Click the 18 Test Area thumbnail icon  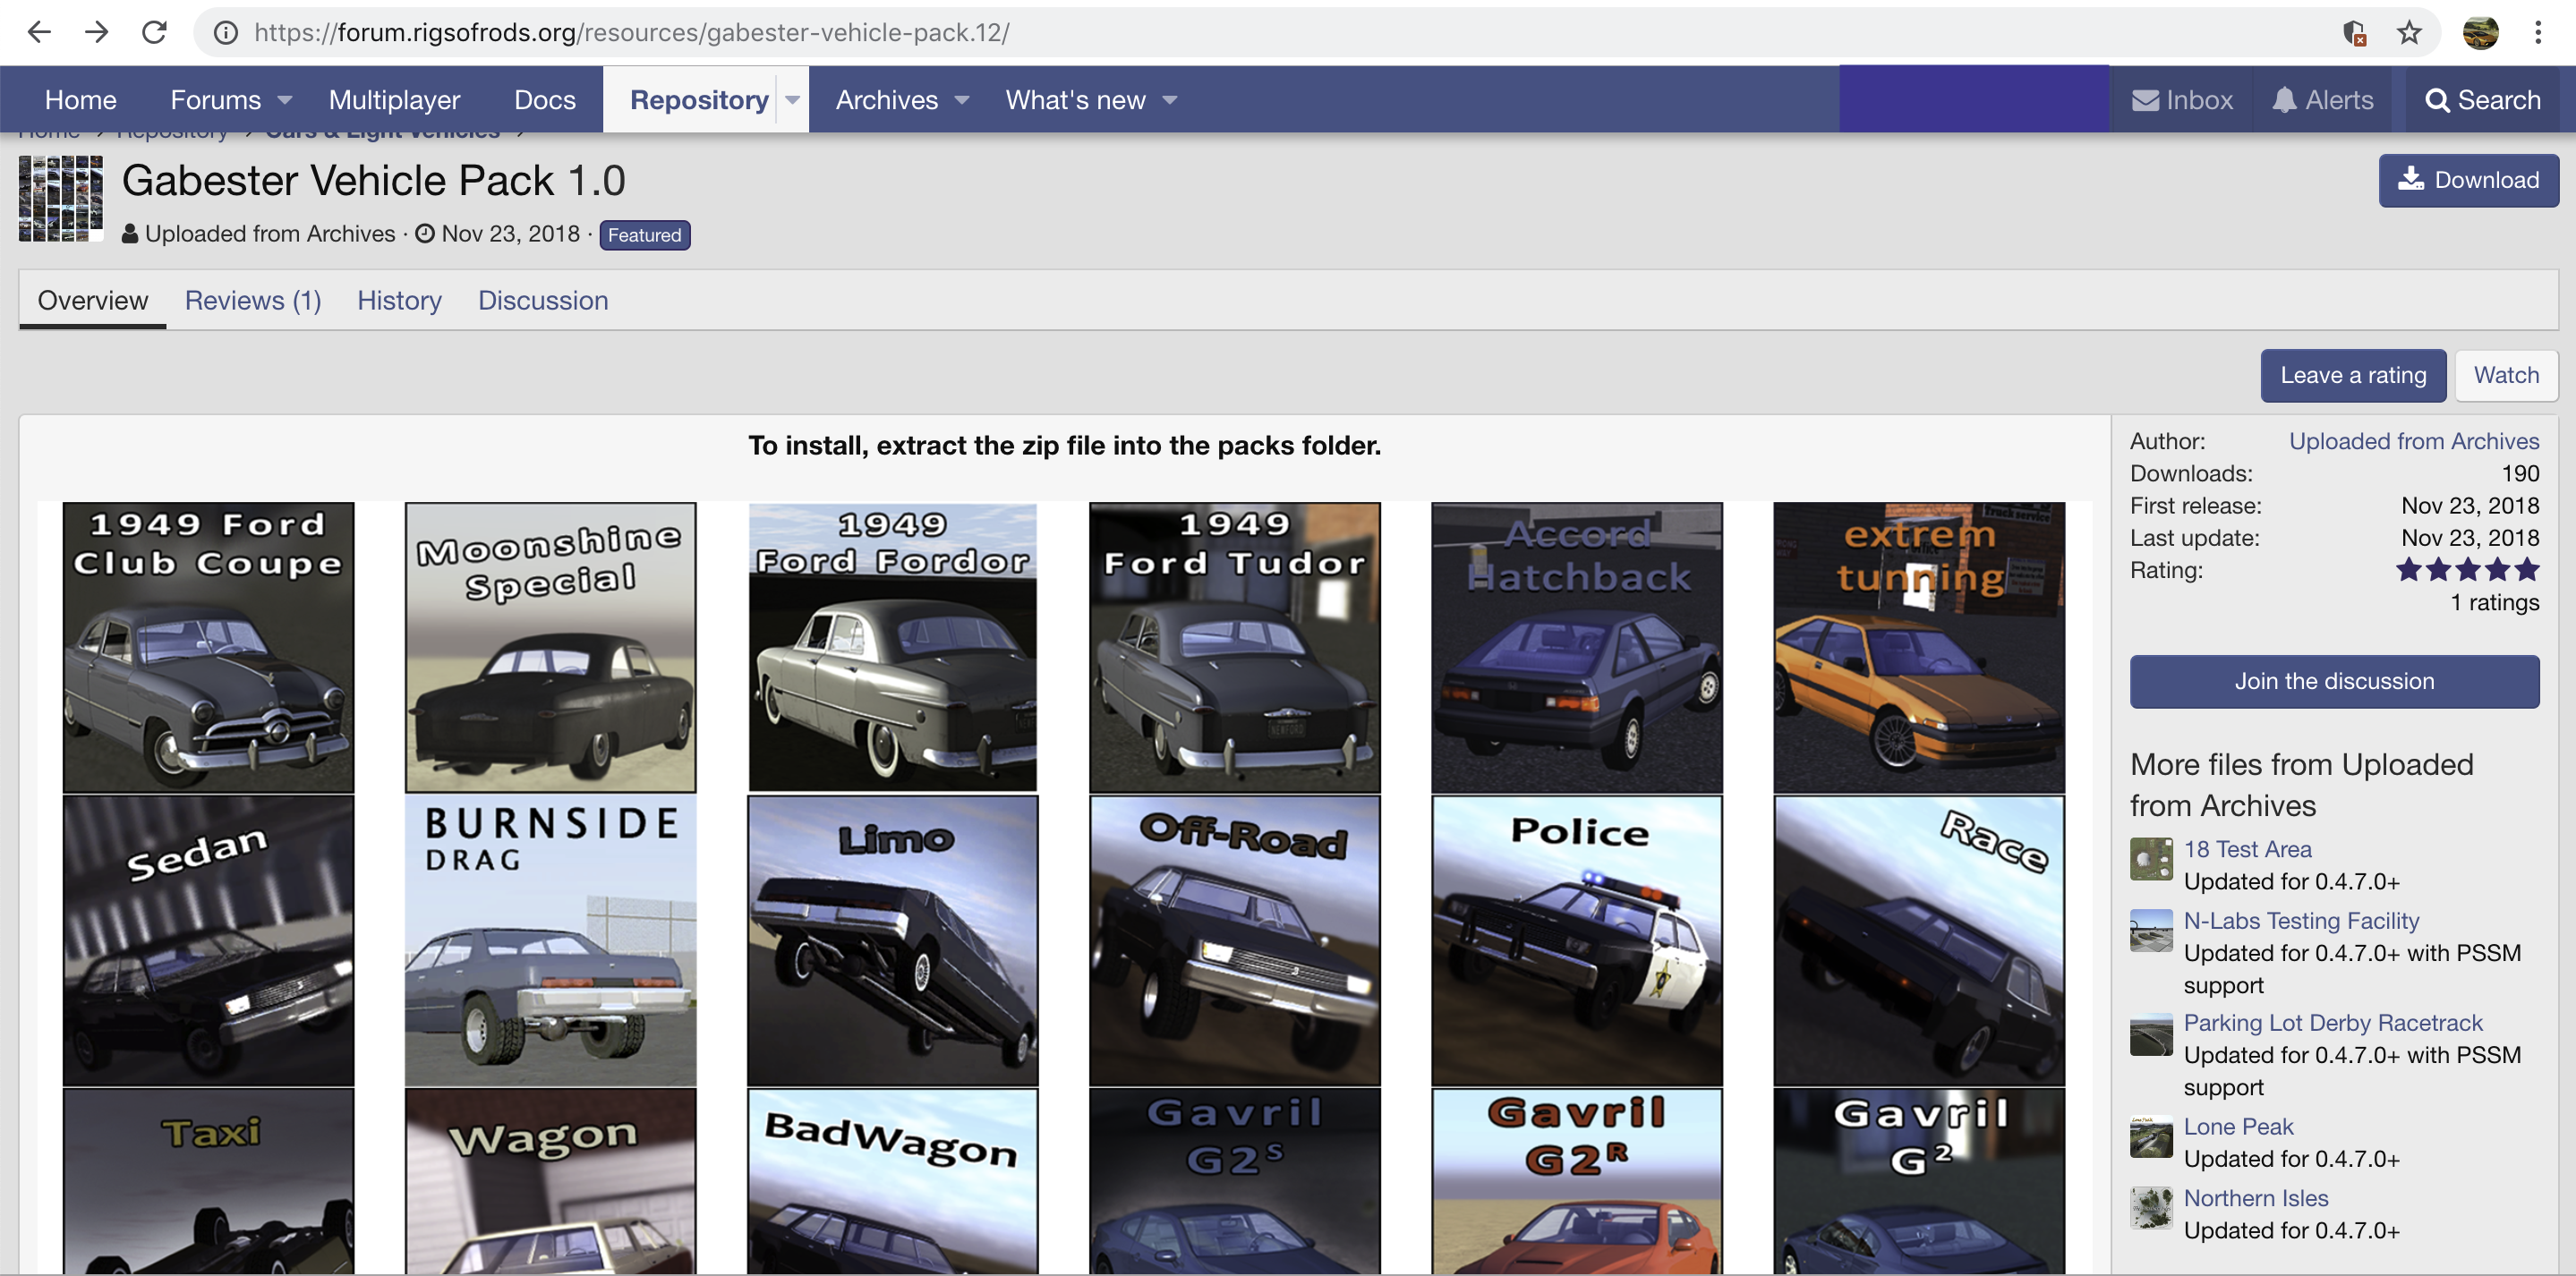pyautogui.click(x=2151, y=859)
